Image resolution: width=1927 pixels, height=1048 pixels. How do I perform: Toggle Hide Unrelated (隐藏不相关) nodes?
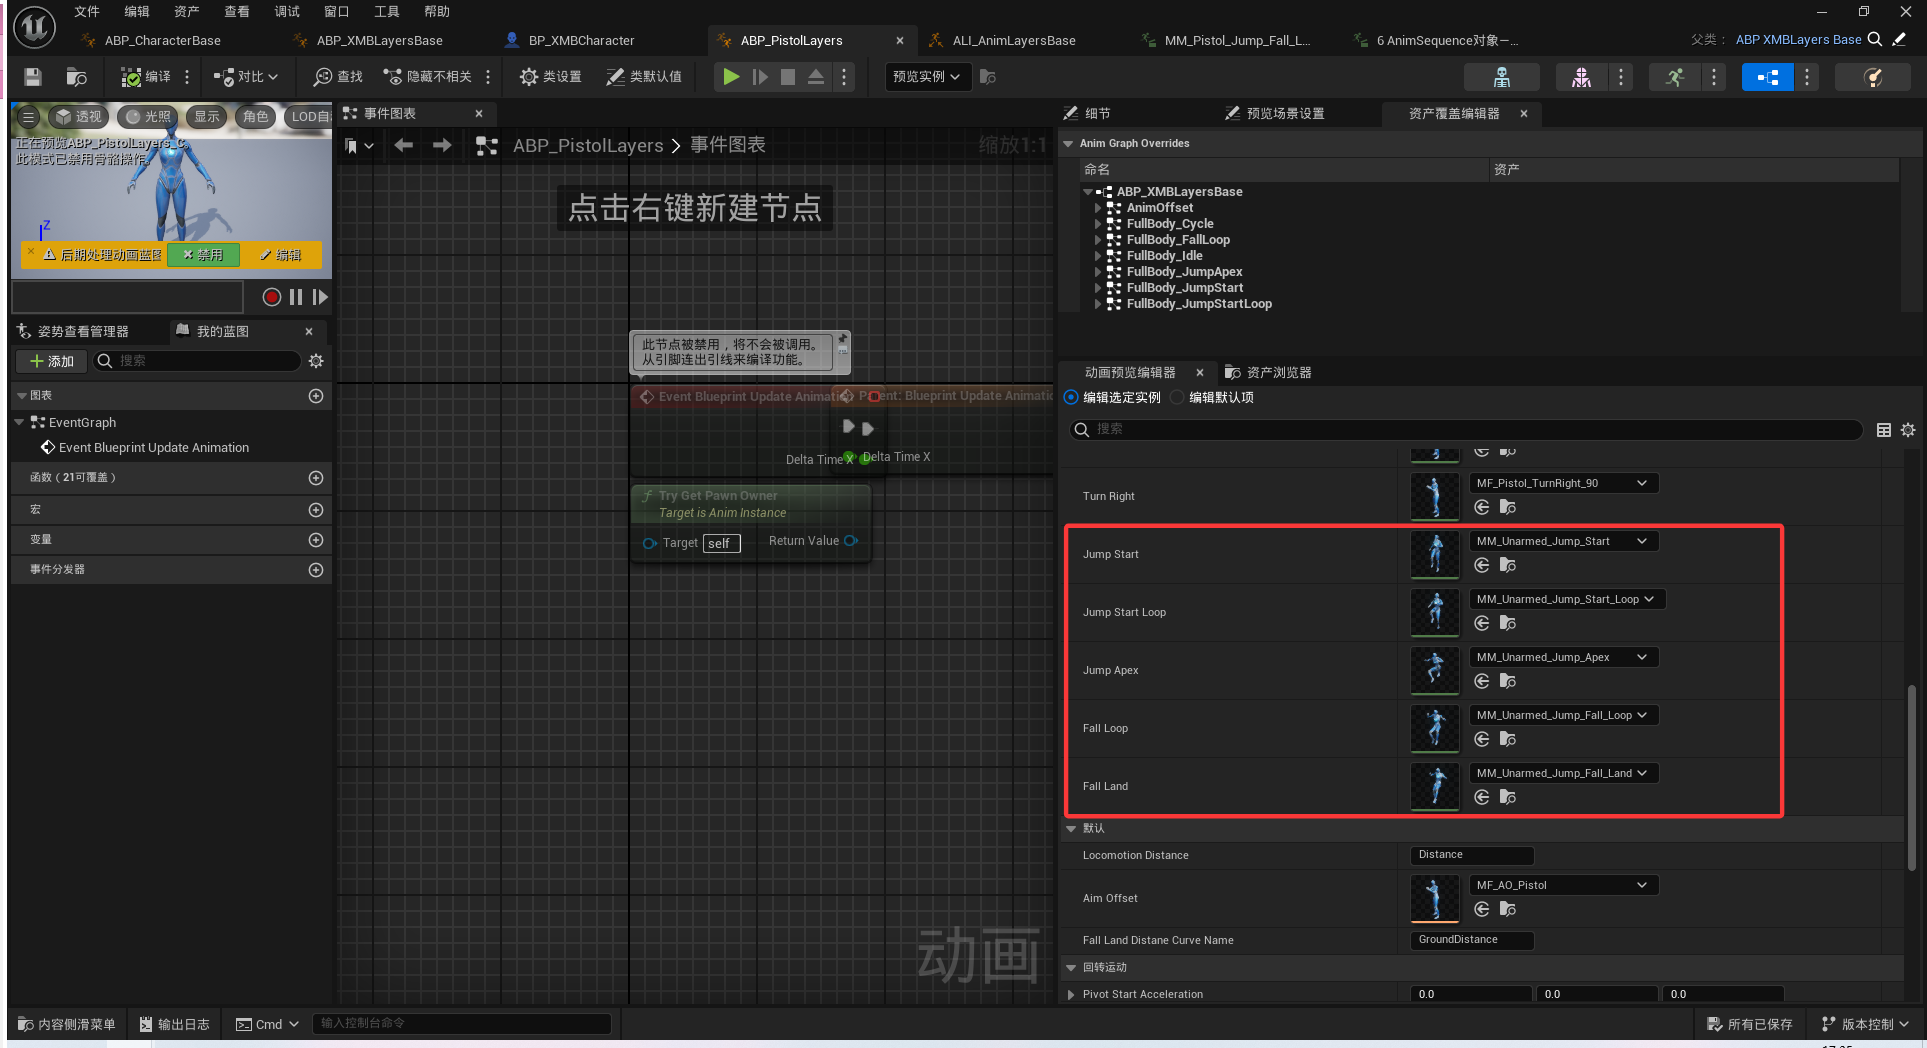click(x=428, y=77)
